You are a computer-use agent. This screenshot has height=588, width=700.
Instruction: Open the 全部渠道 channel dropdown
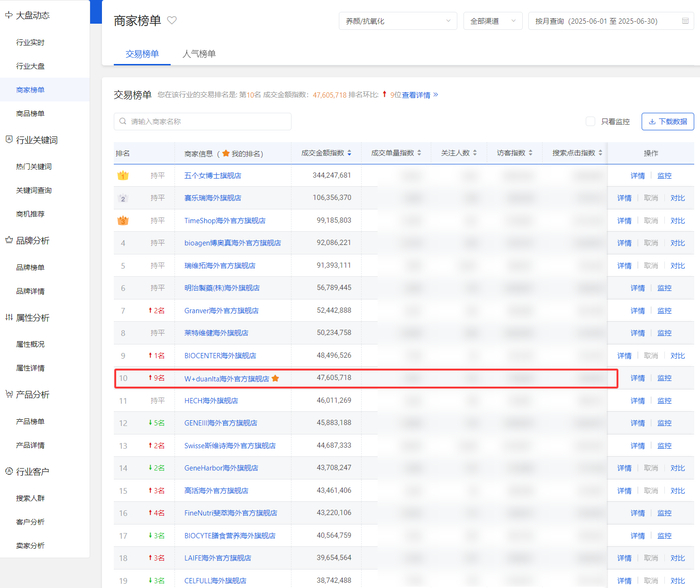(x=493, y=21)
